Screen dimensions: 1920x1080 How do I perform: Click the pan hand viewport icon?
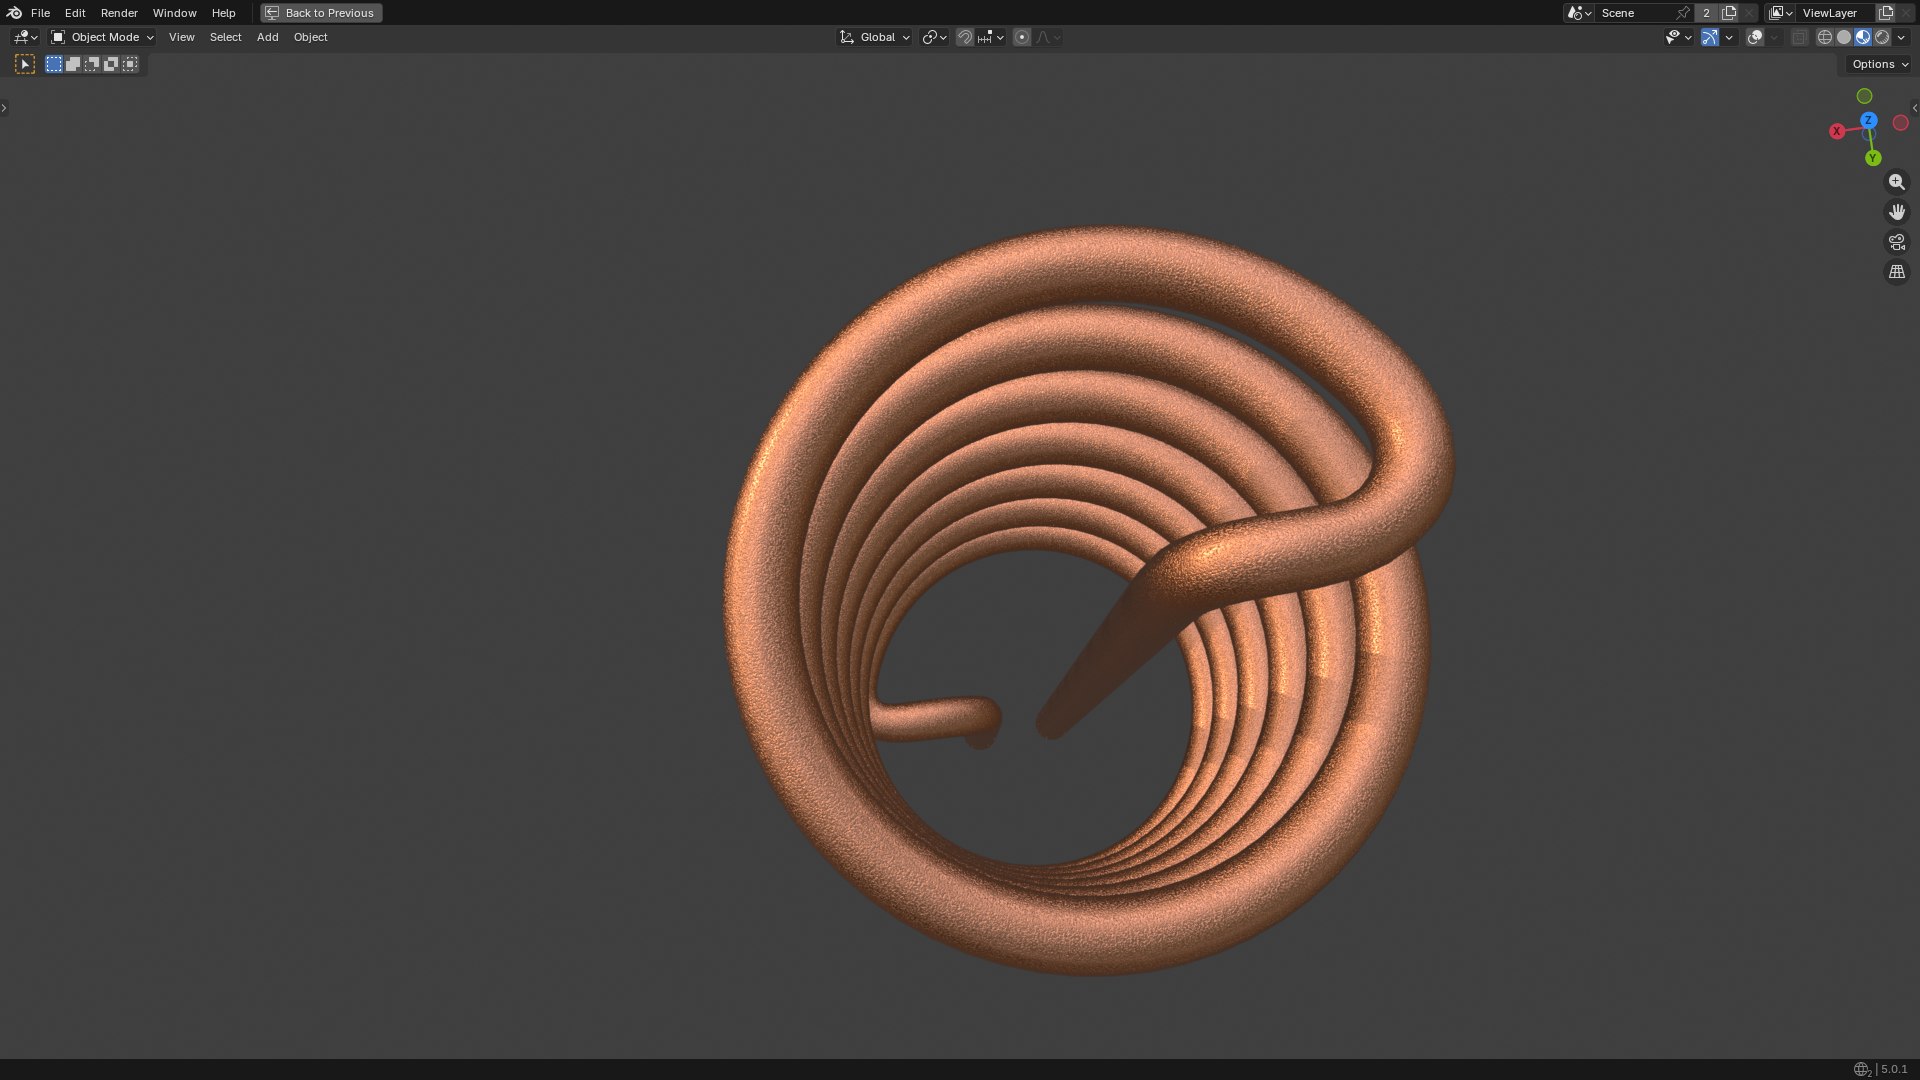(1896, 212)
